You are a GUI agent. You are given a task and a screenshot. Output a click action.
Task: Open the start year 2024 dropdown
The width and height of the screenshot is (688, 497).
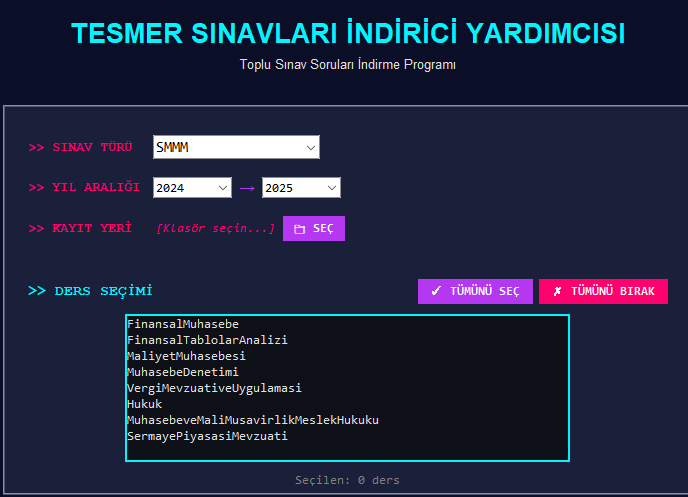(192, 188)
